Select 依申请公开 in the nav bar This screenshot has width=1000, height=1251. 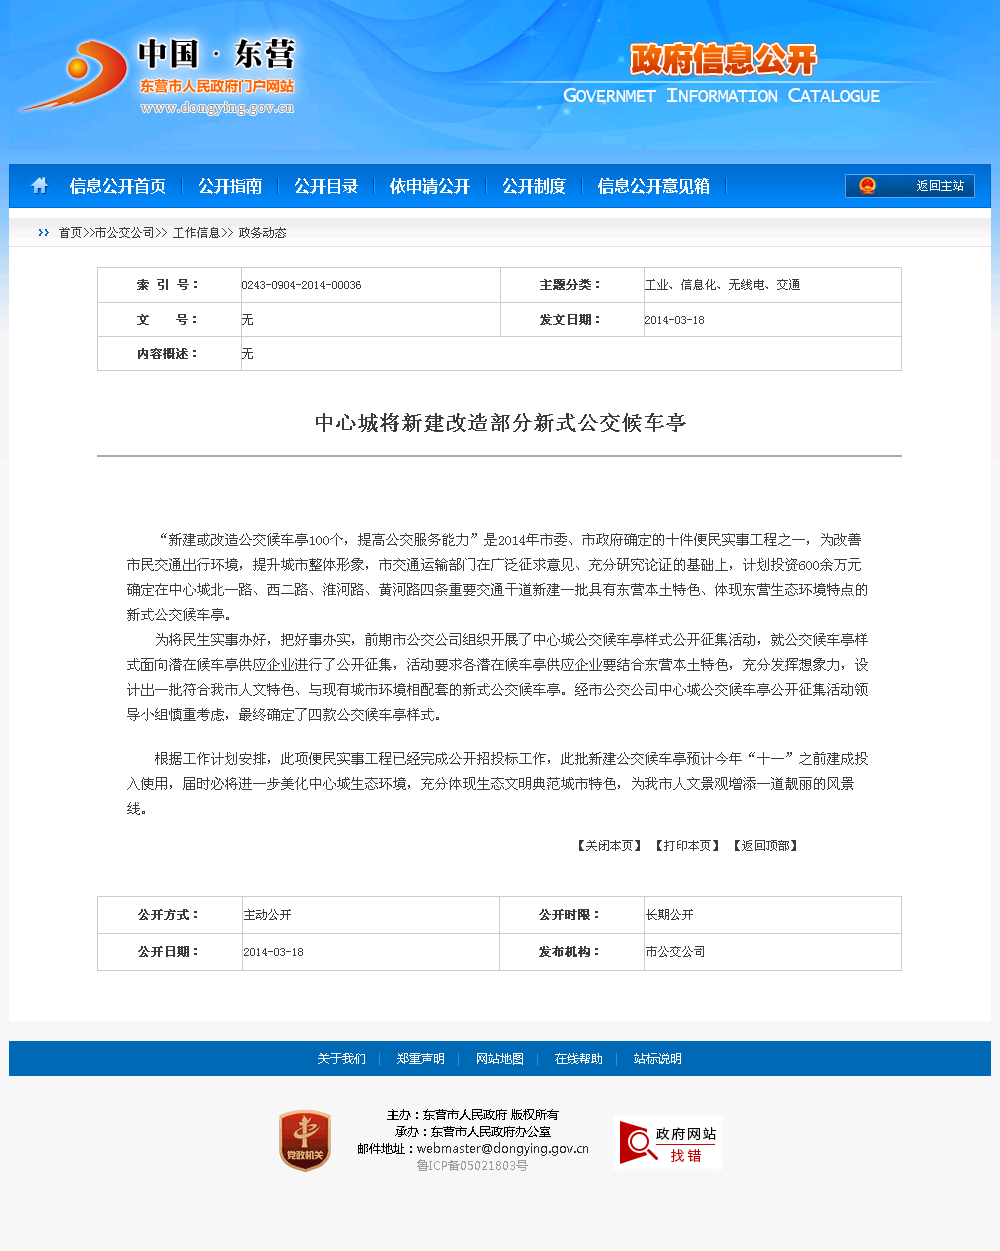(x=430, y=186)
